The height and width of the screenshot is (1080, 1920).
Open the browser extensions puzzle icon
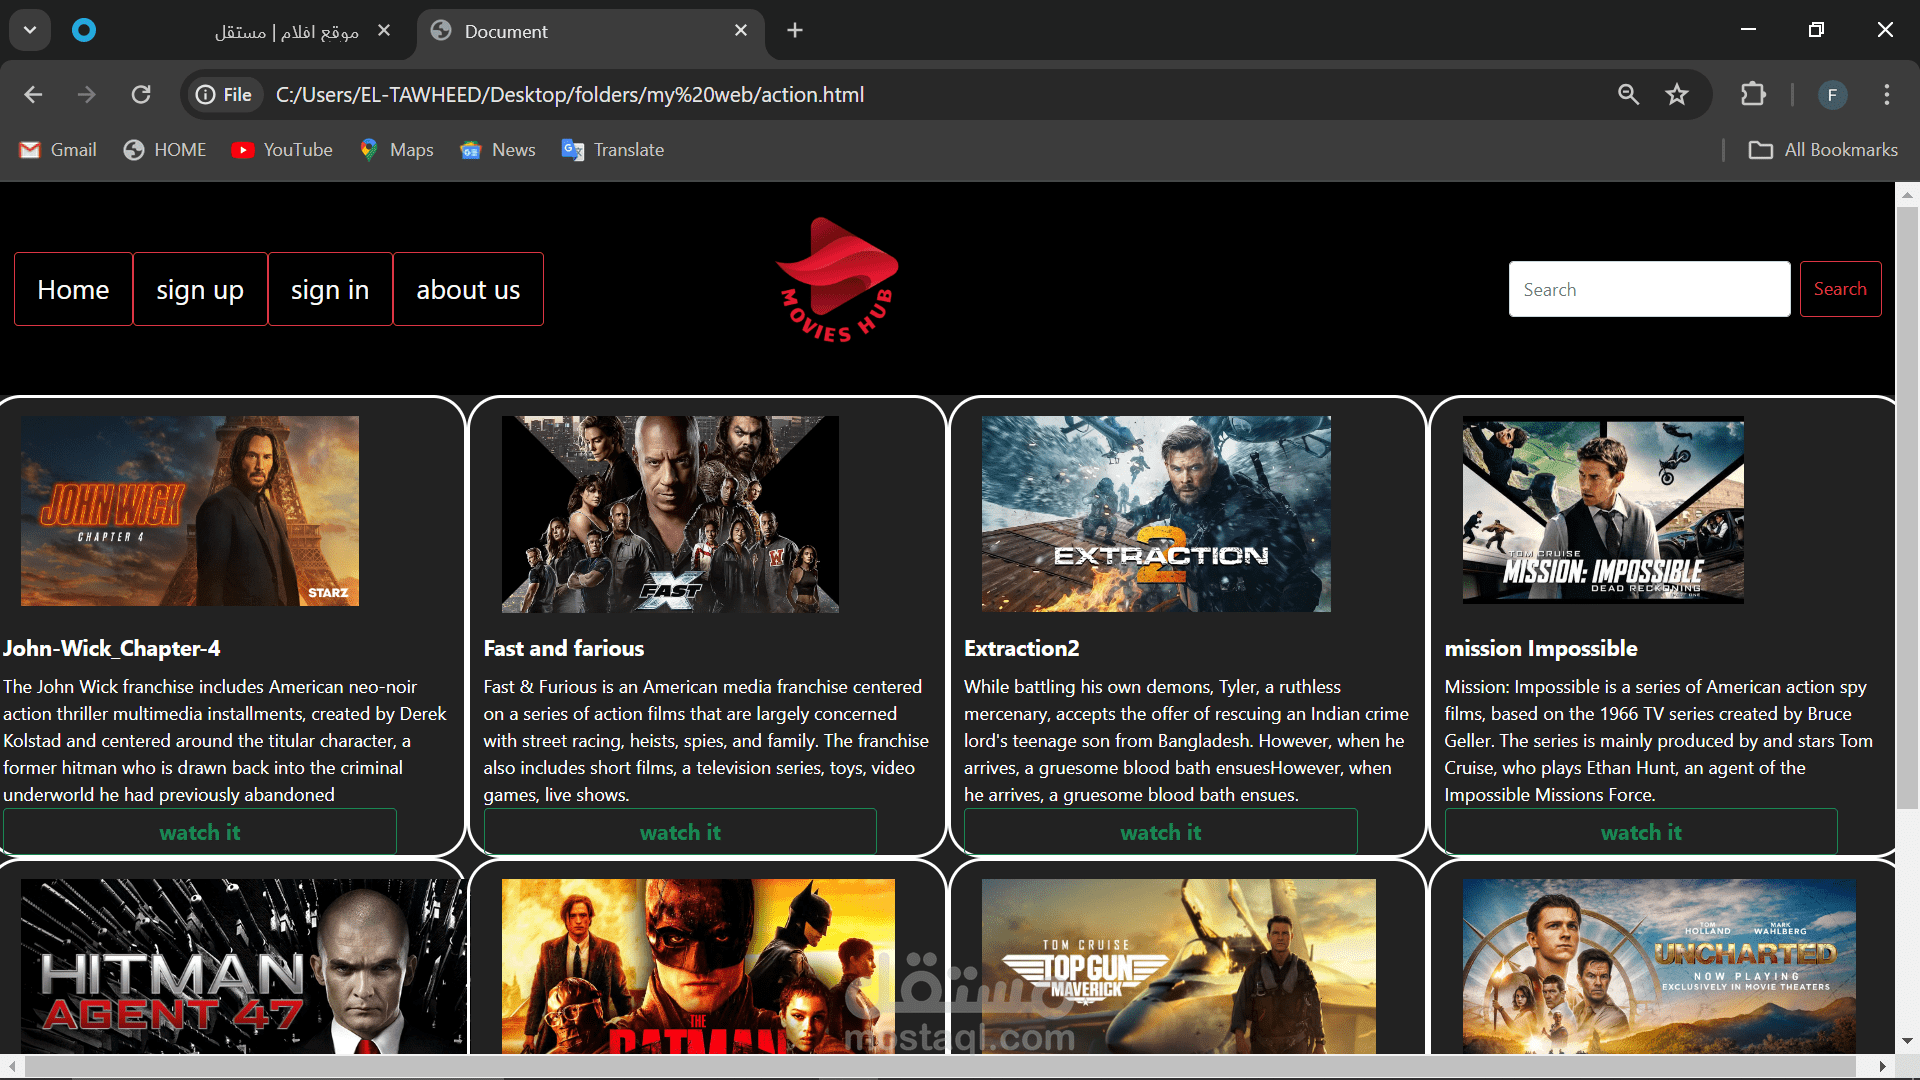(x=1753, y=94)
